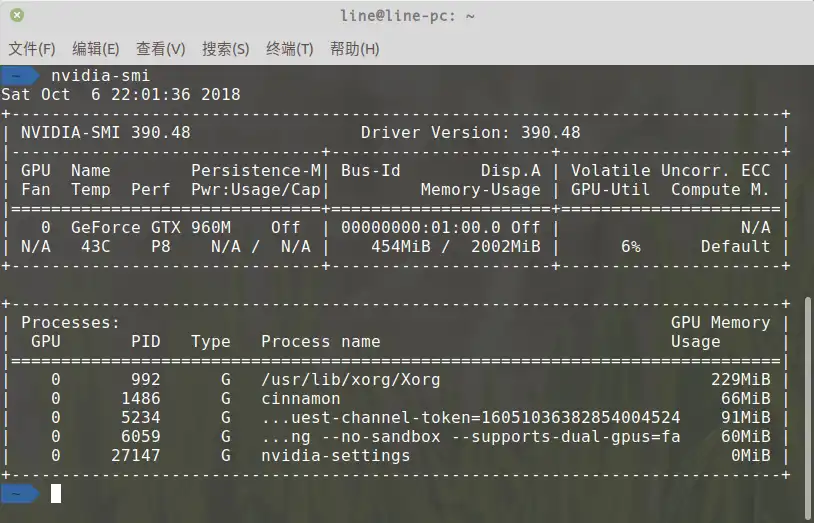Click the 91MiB memory usage value
Viewport: 814px width, 523px height.
point(745,418)
